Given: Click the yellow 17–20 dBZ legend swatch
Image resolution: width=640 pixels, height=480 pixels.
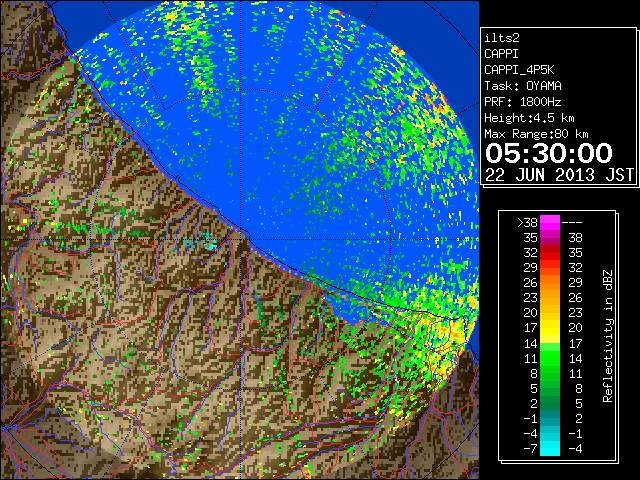Looking at the screenshot, I should [x=550, y=327].
